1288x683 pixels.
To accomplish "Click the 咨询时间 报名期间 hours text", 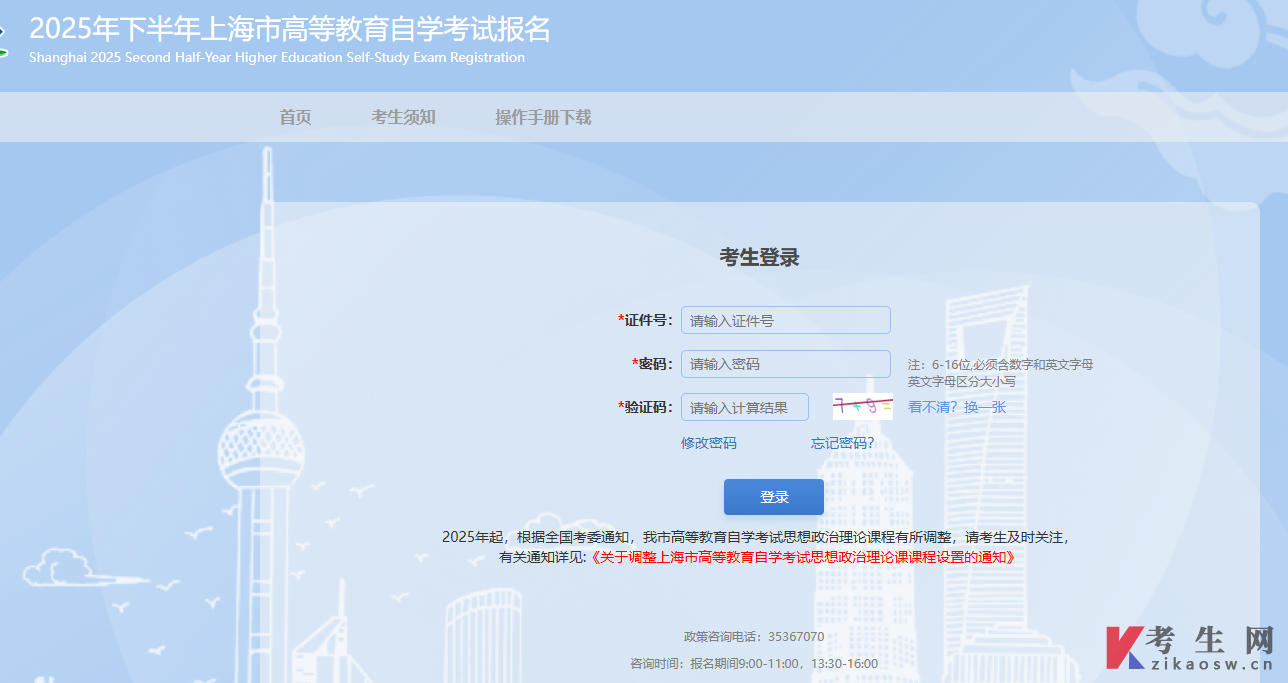I will point(754,664).
